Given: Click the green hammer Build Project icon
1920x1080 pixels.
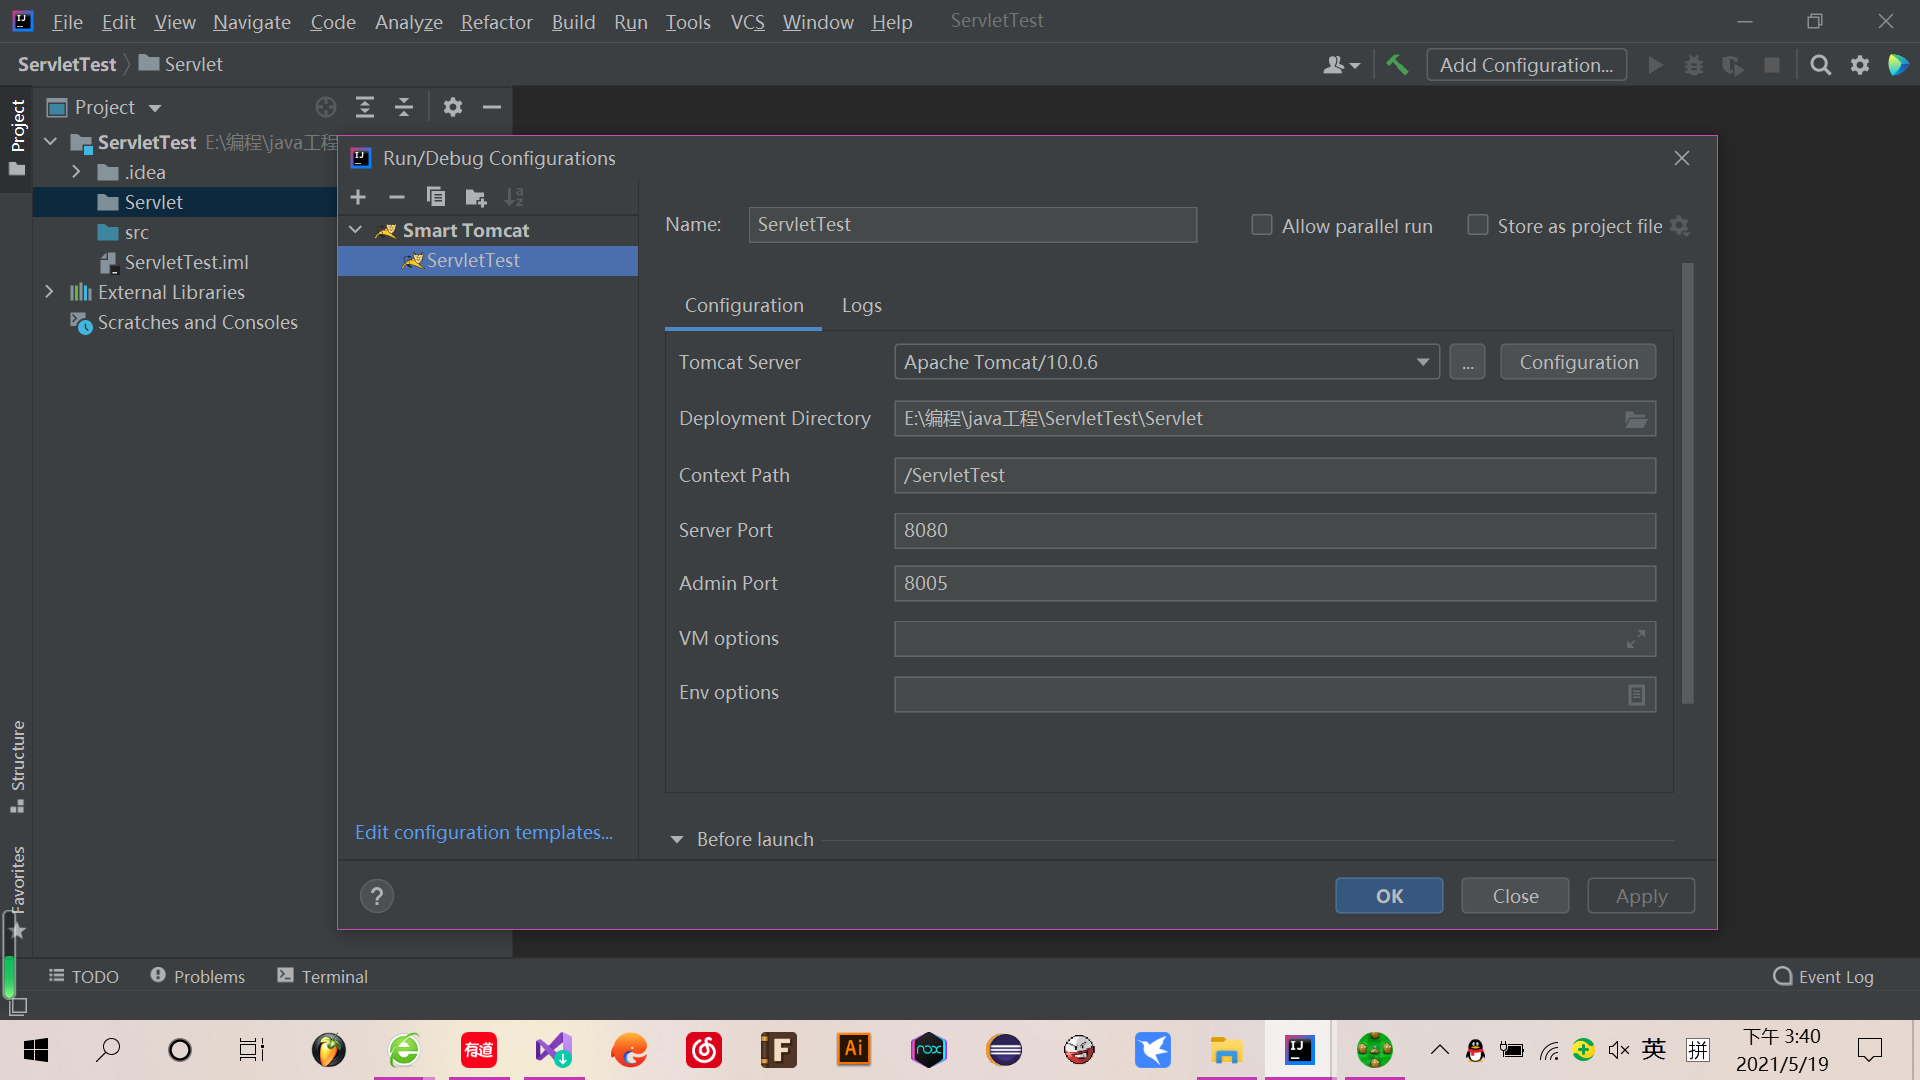Looking at the screenshot, I should click(x=1397, y=65).
